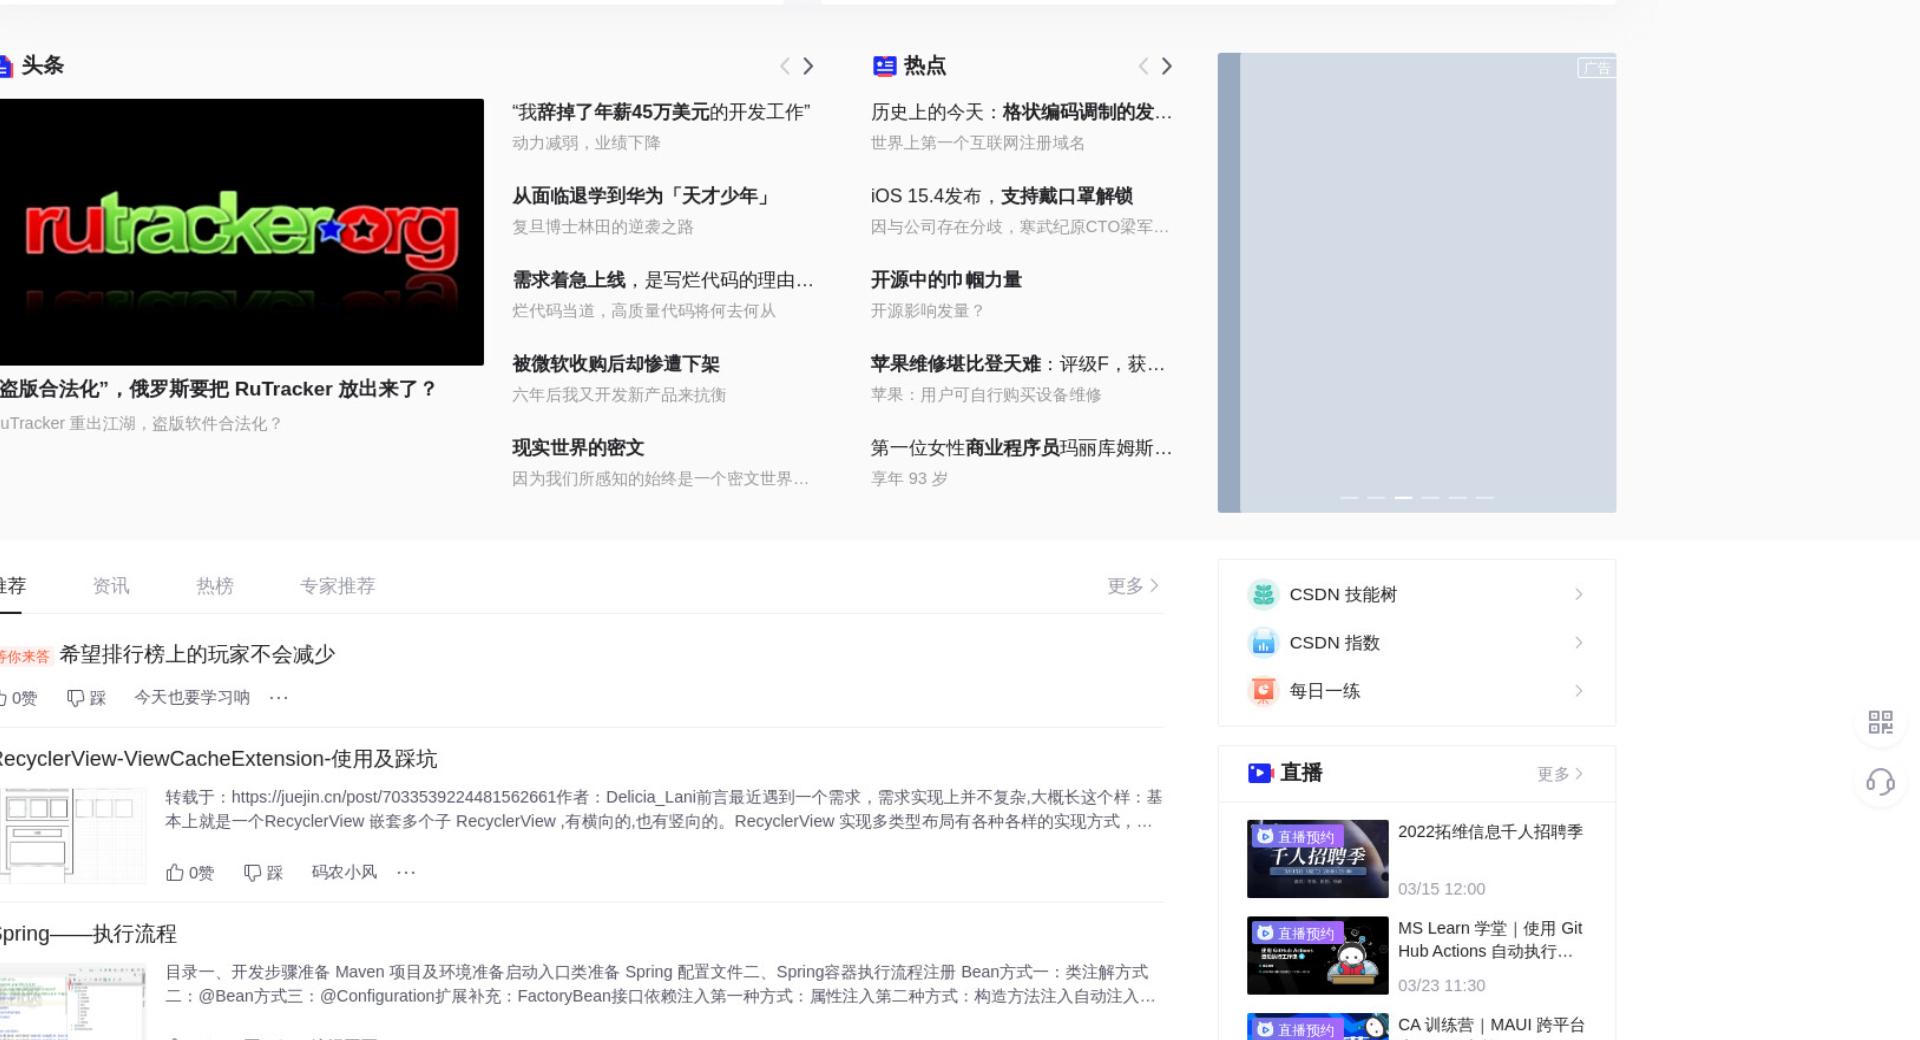Image resolution: width=1920 pixels, height=1040 pixels.
Task: Open 2022拓维信息千人招聘季 live title
Action: (x=1490, y=832)
